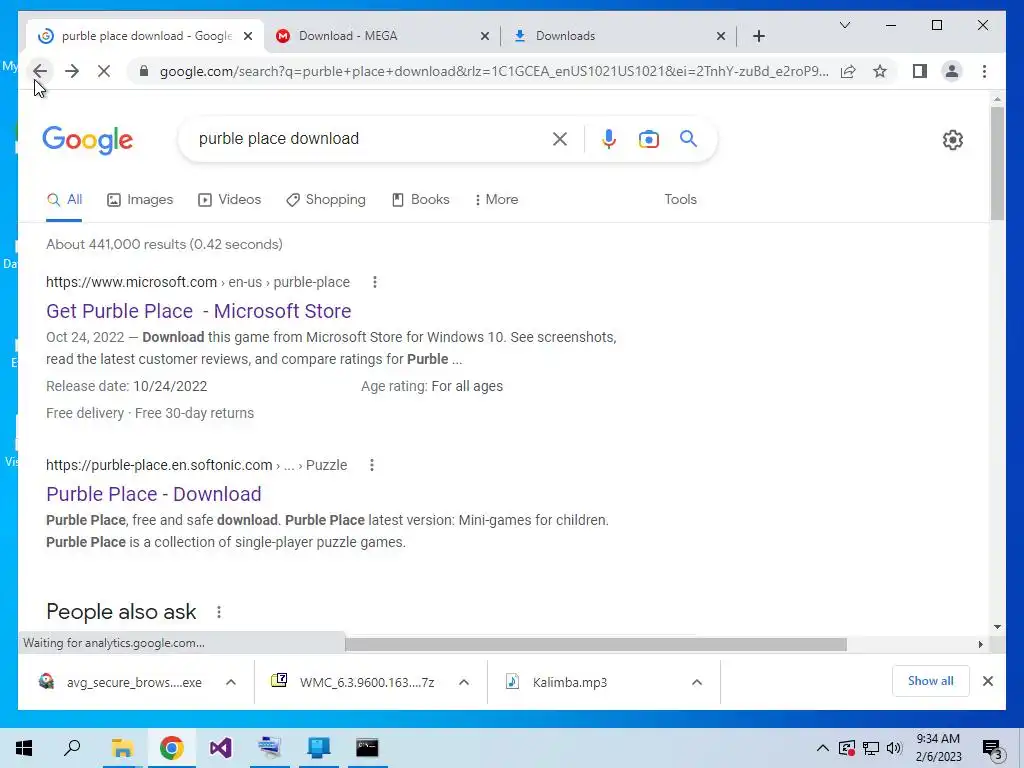Open a new tab with the plus
The width and height of the screenshot is (1024, 768).
[758, 36]
